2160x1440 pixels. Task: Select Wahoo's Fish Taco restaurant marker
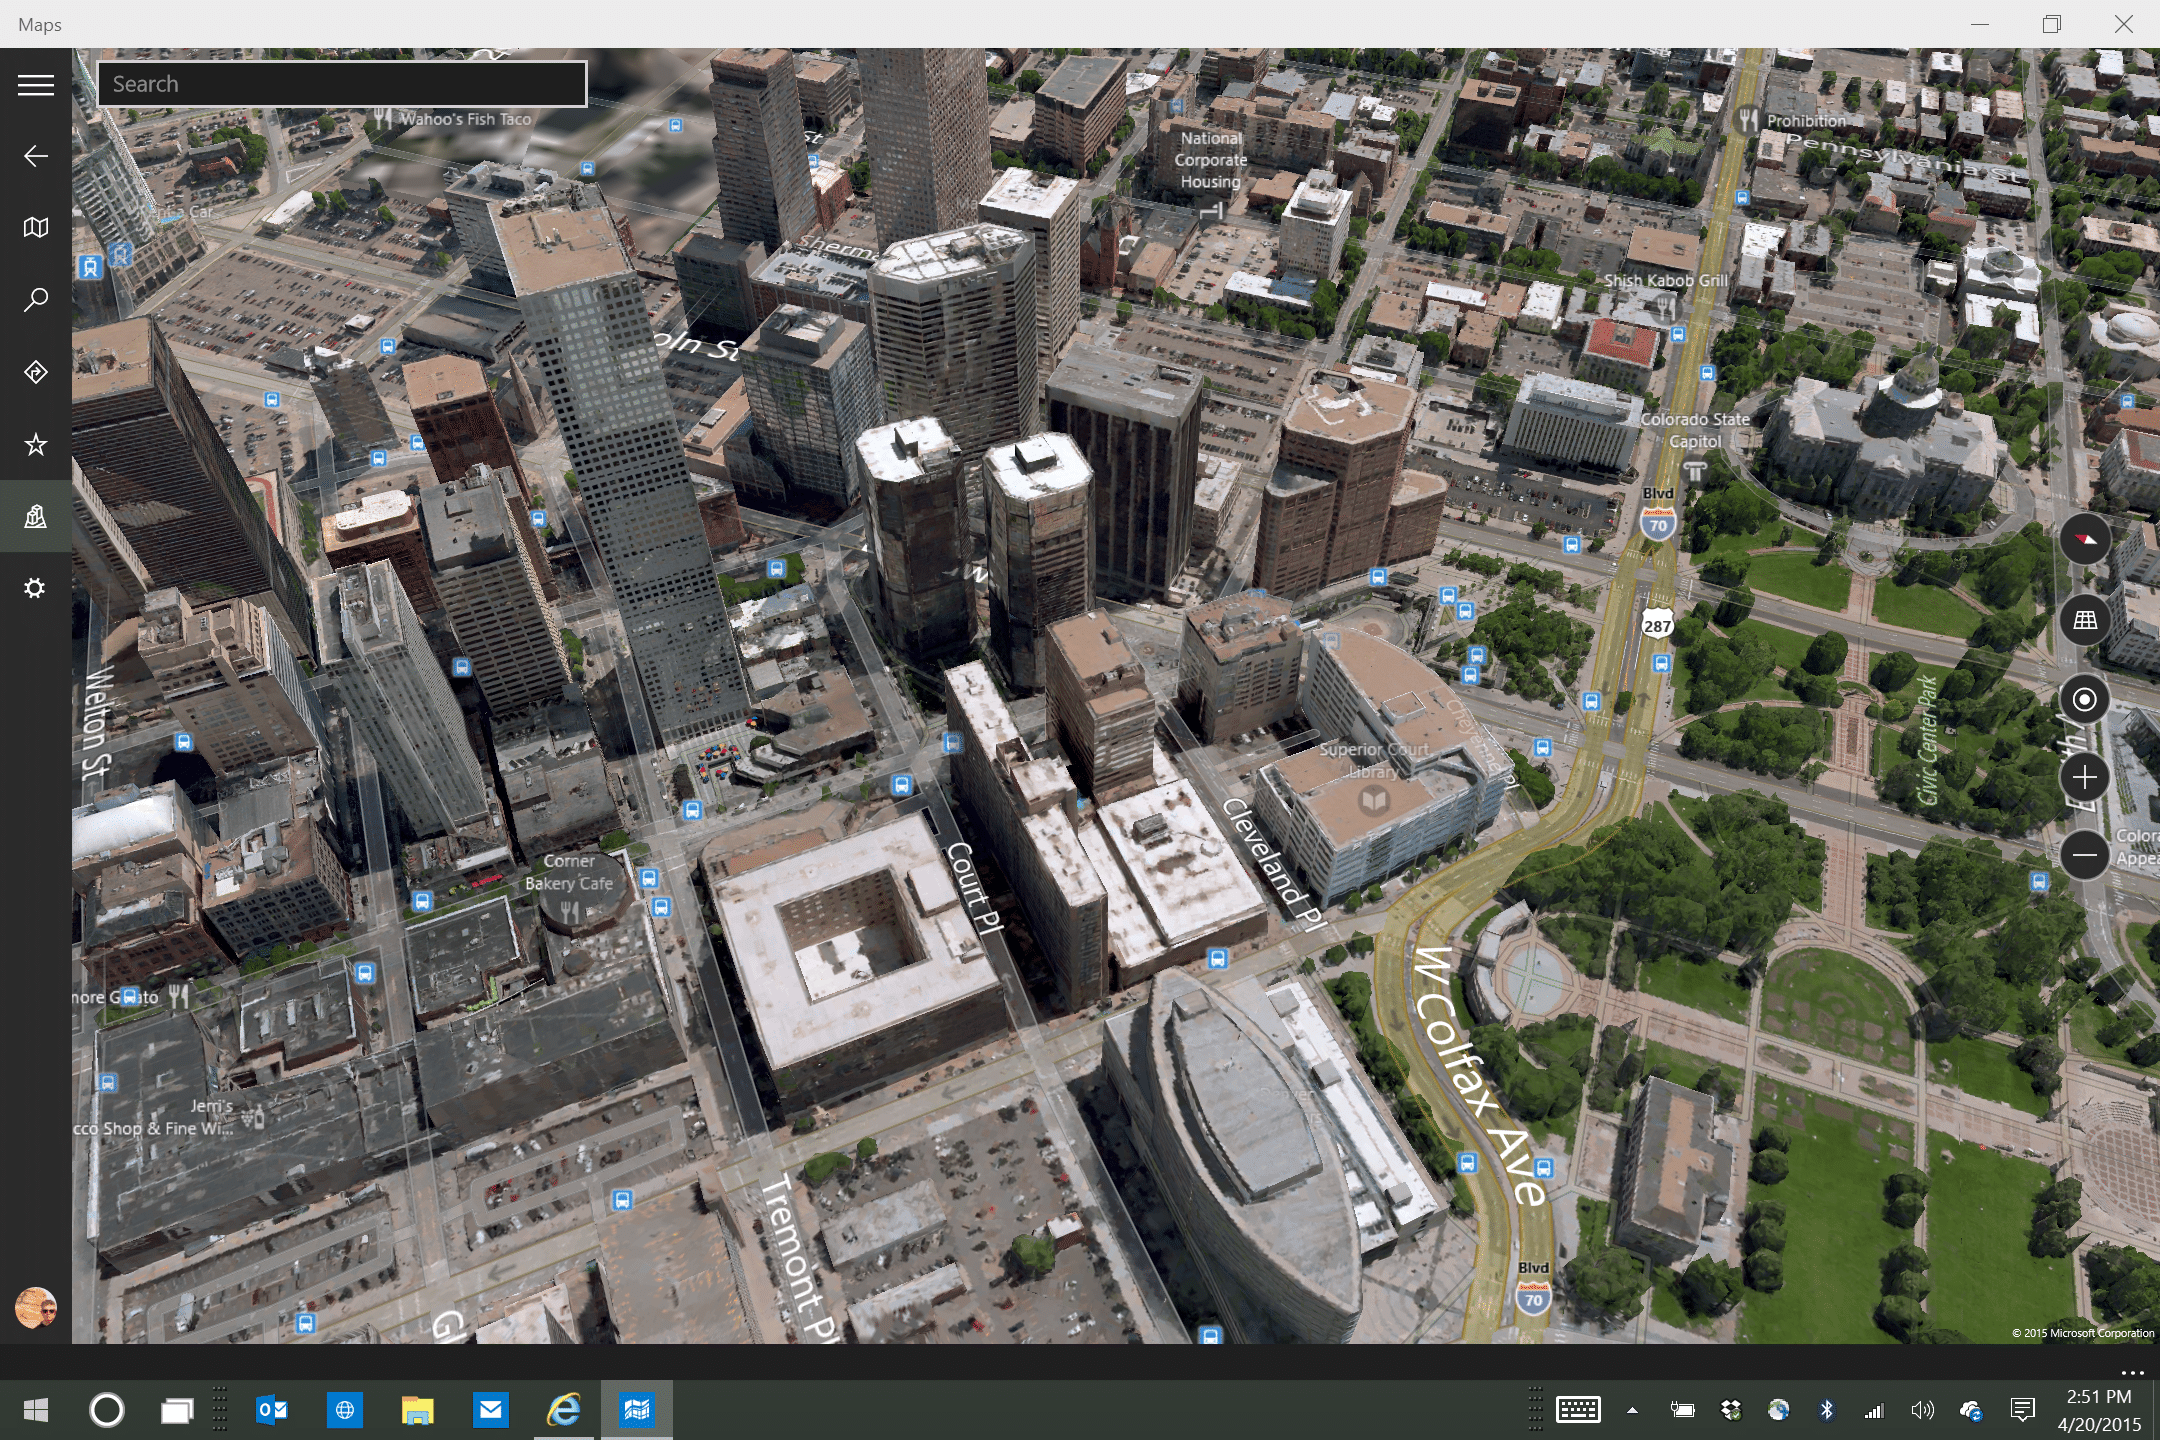[x=455, y=119]
